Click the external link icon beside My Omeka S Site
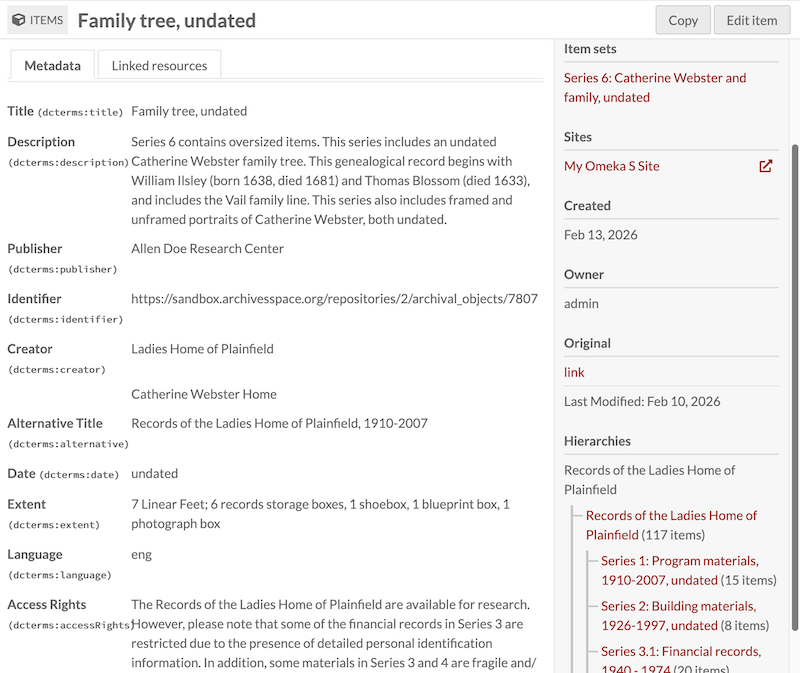This screenshot has height=673, width=800. tap(766, 165)
